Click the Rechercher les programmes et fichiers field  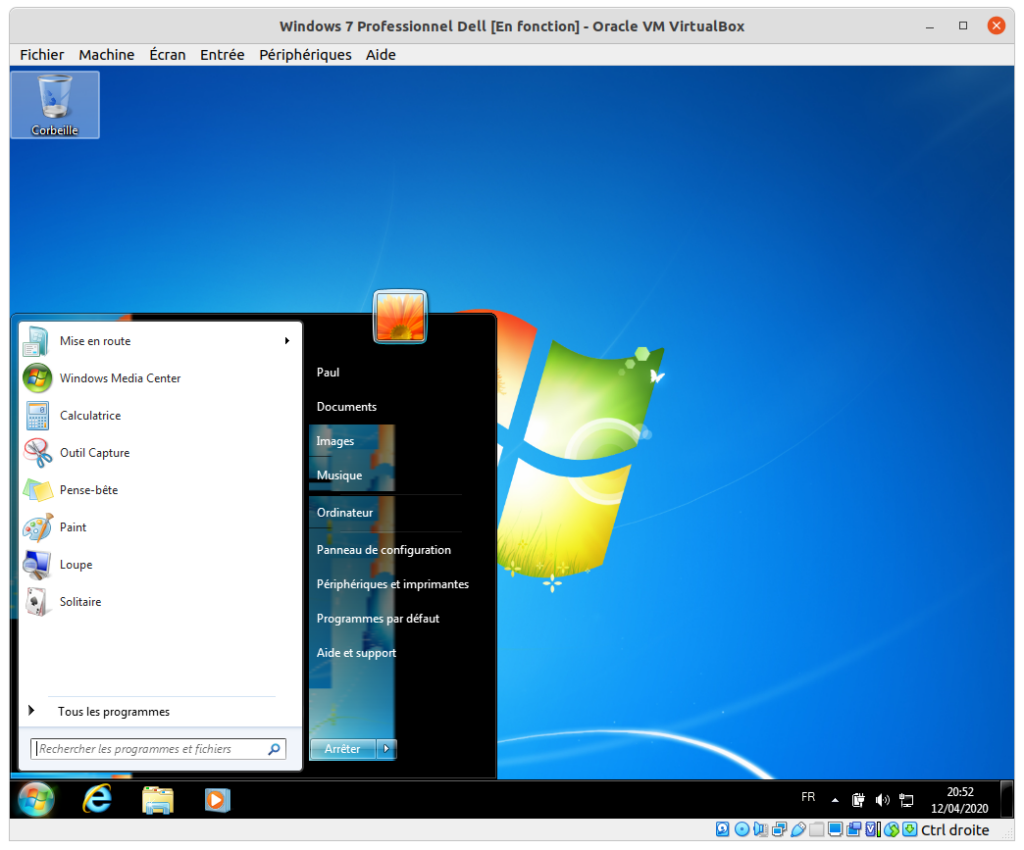[x=159, y=749]
